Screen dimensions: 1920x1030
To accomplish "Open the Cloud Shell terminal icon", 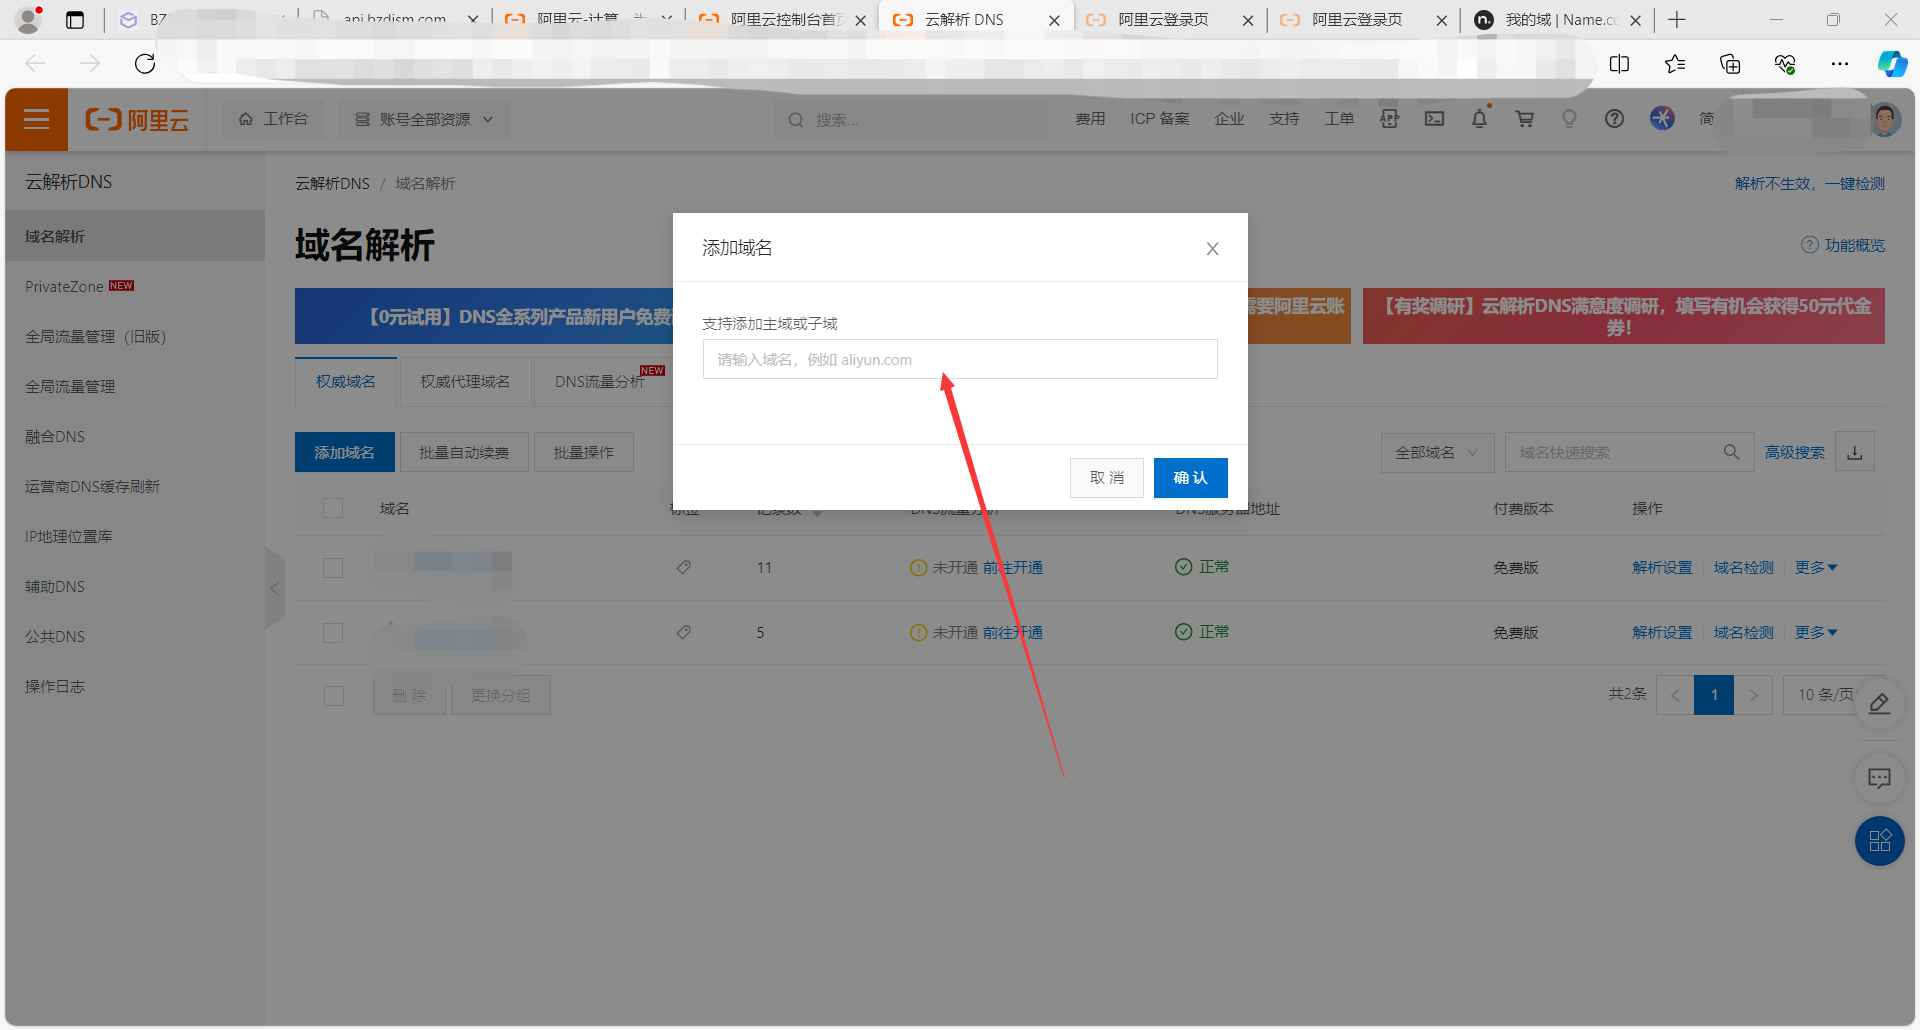I will coord(1434,119).
